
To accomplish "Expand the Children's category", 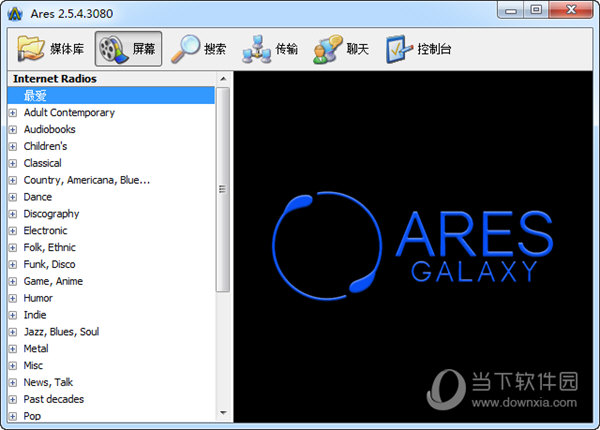I will pyautogui.click(x=13, y=147).
